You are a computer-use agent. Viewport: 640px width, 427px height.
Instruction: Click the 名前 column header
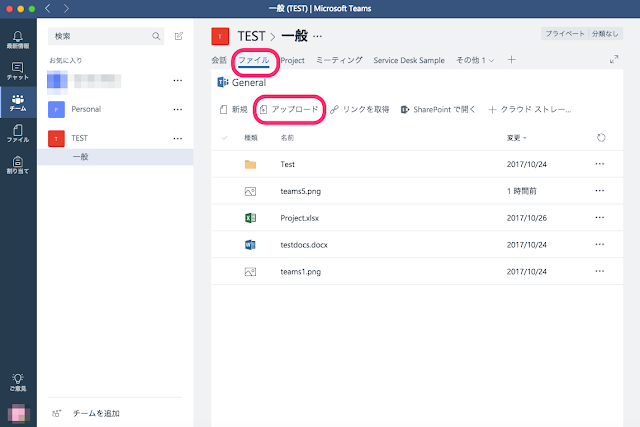coord(287,138)
